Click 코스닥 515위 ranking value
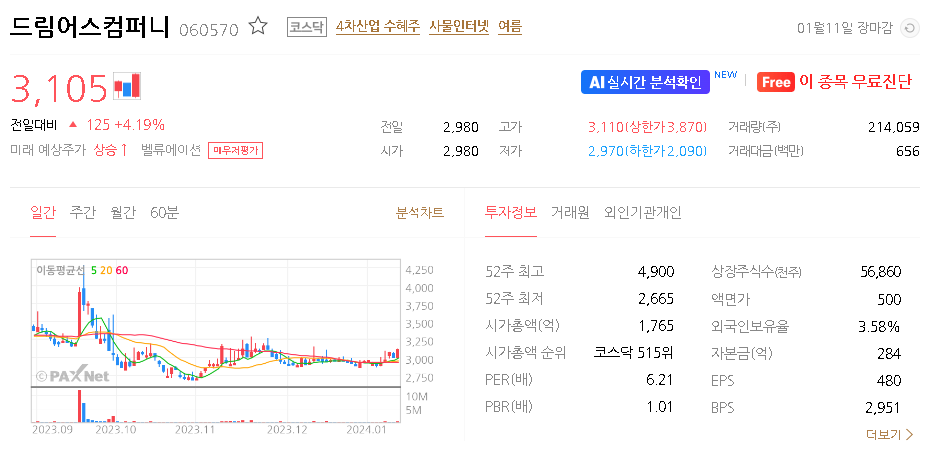 (x=634, y=353)
